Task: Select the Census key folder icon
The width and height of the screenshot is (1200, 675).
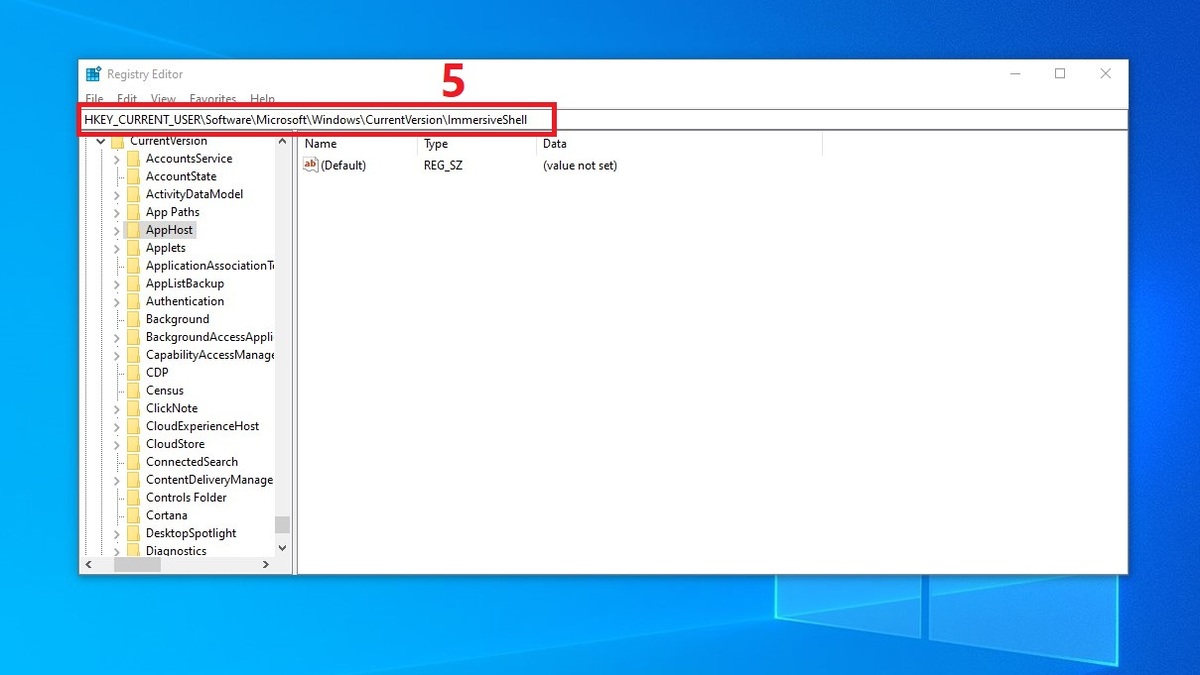Action: (133, 390)
